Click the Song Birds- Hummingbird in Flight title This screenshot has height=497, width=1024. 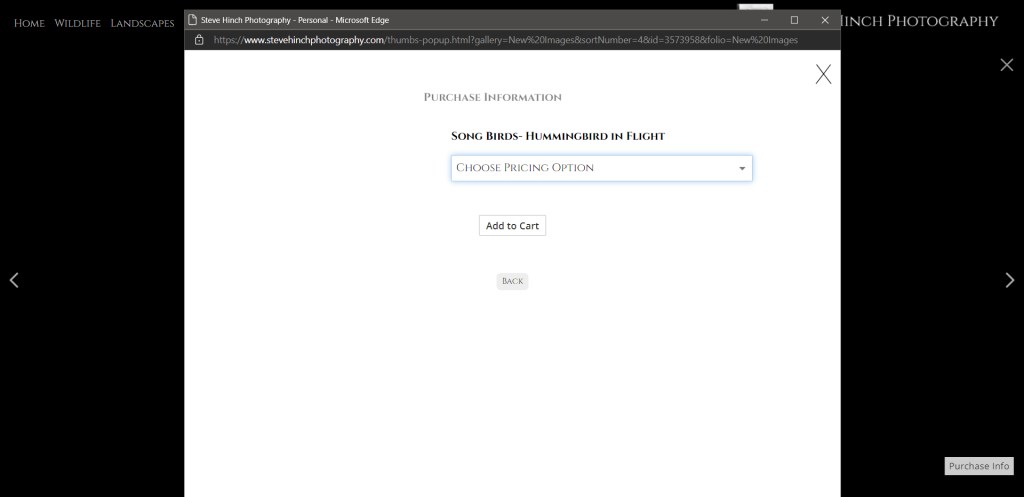click(558, 136)
